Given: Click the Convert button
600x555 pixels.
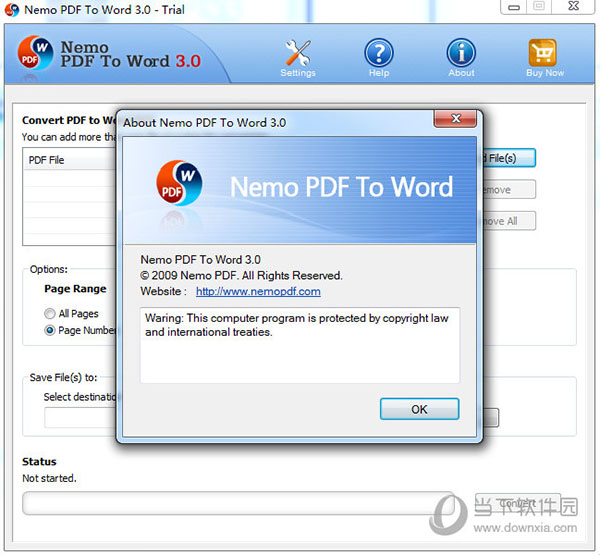Looking at the screenshot, I should [x=518, y=503].
